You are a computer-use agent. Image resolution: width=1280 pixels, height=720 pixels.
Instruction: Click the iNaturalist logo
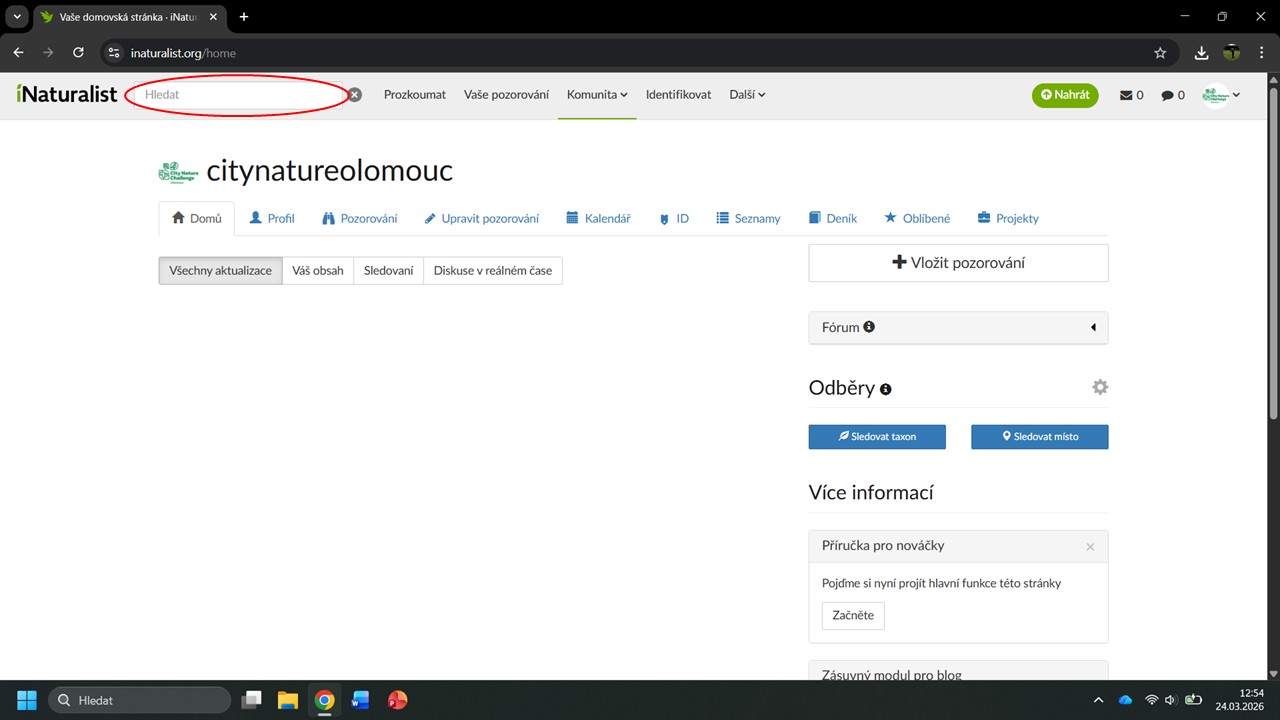tap(67, 94)
